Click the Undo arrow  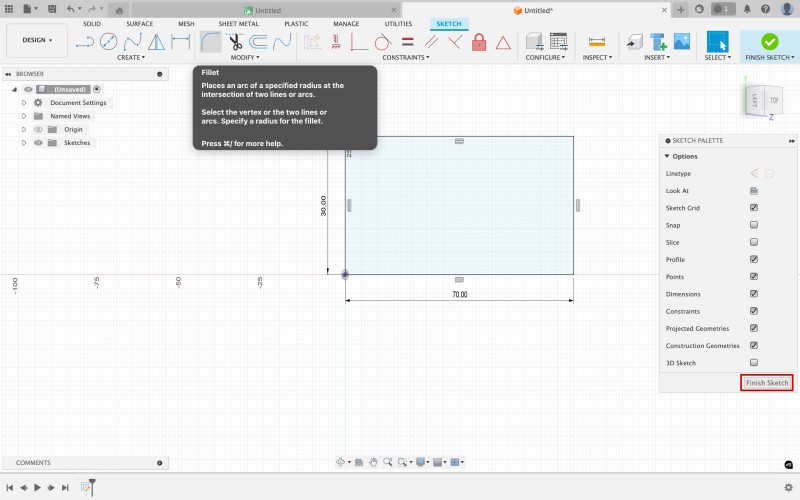pos(70,9)
